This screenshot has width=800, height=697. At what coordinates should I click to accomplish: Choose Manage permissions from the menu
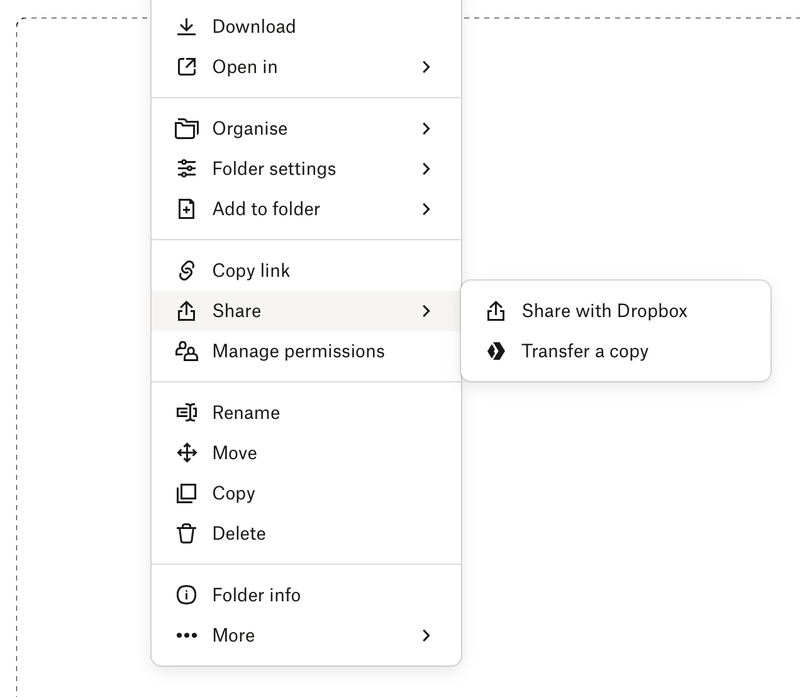click(298, 351)
